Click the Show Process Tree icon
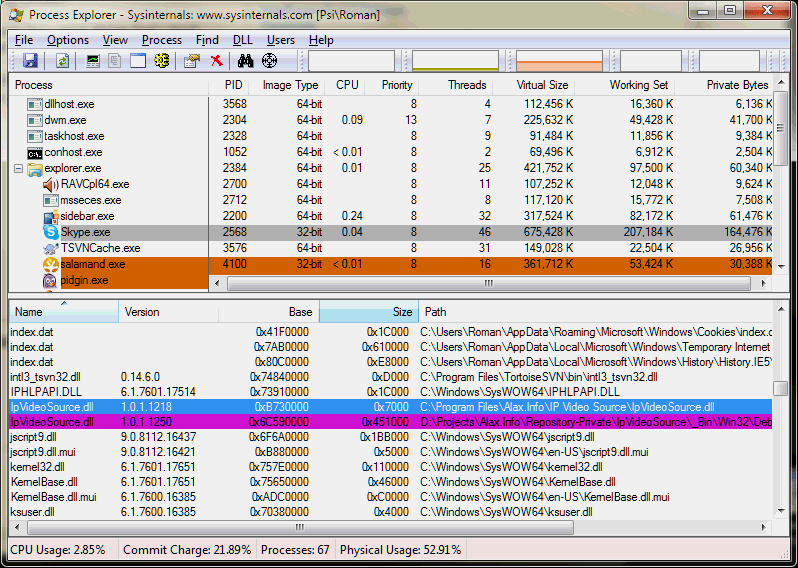 point(115,61)
